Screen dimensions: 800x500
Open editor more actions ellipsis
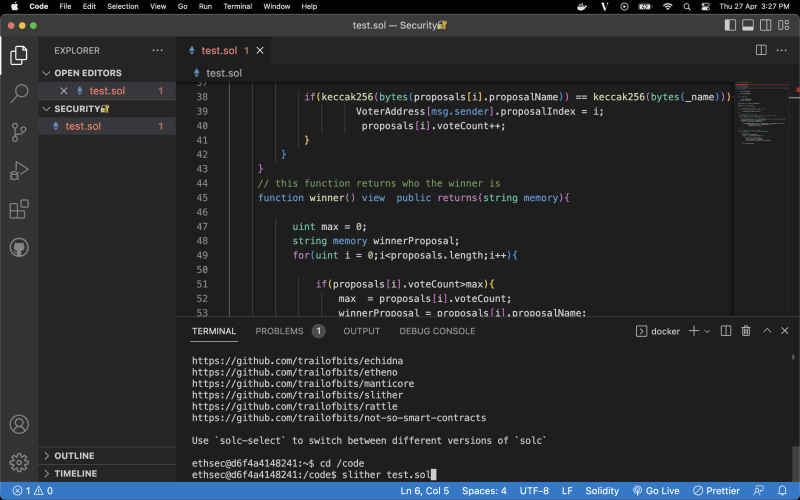coord(781,50)
